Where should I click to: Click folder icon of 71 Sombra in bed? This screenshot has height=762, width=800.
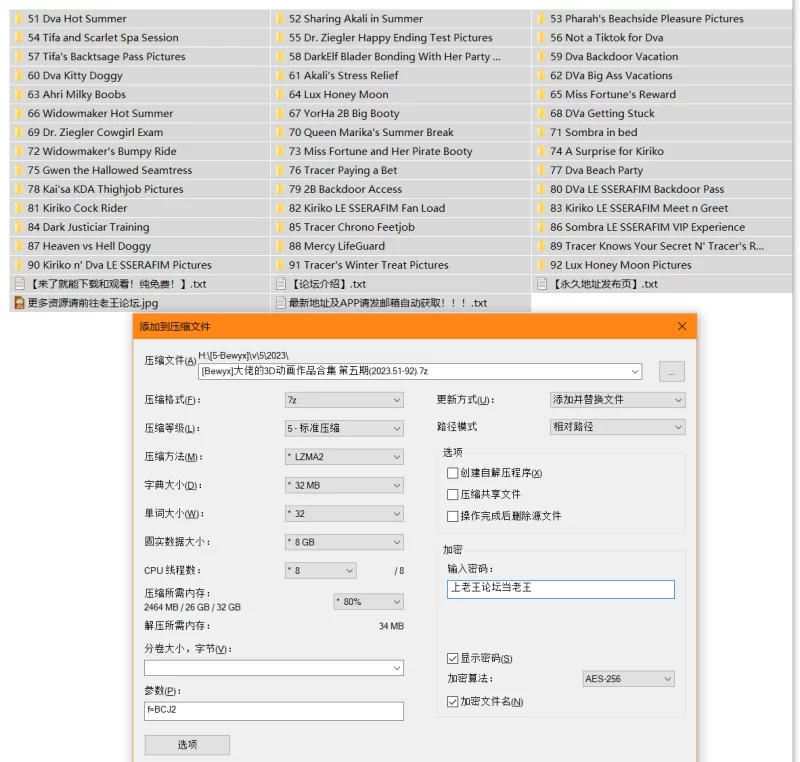point(541,132)
